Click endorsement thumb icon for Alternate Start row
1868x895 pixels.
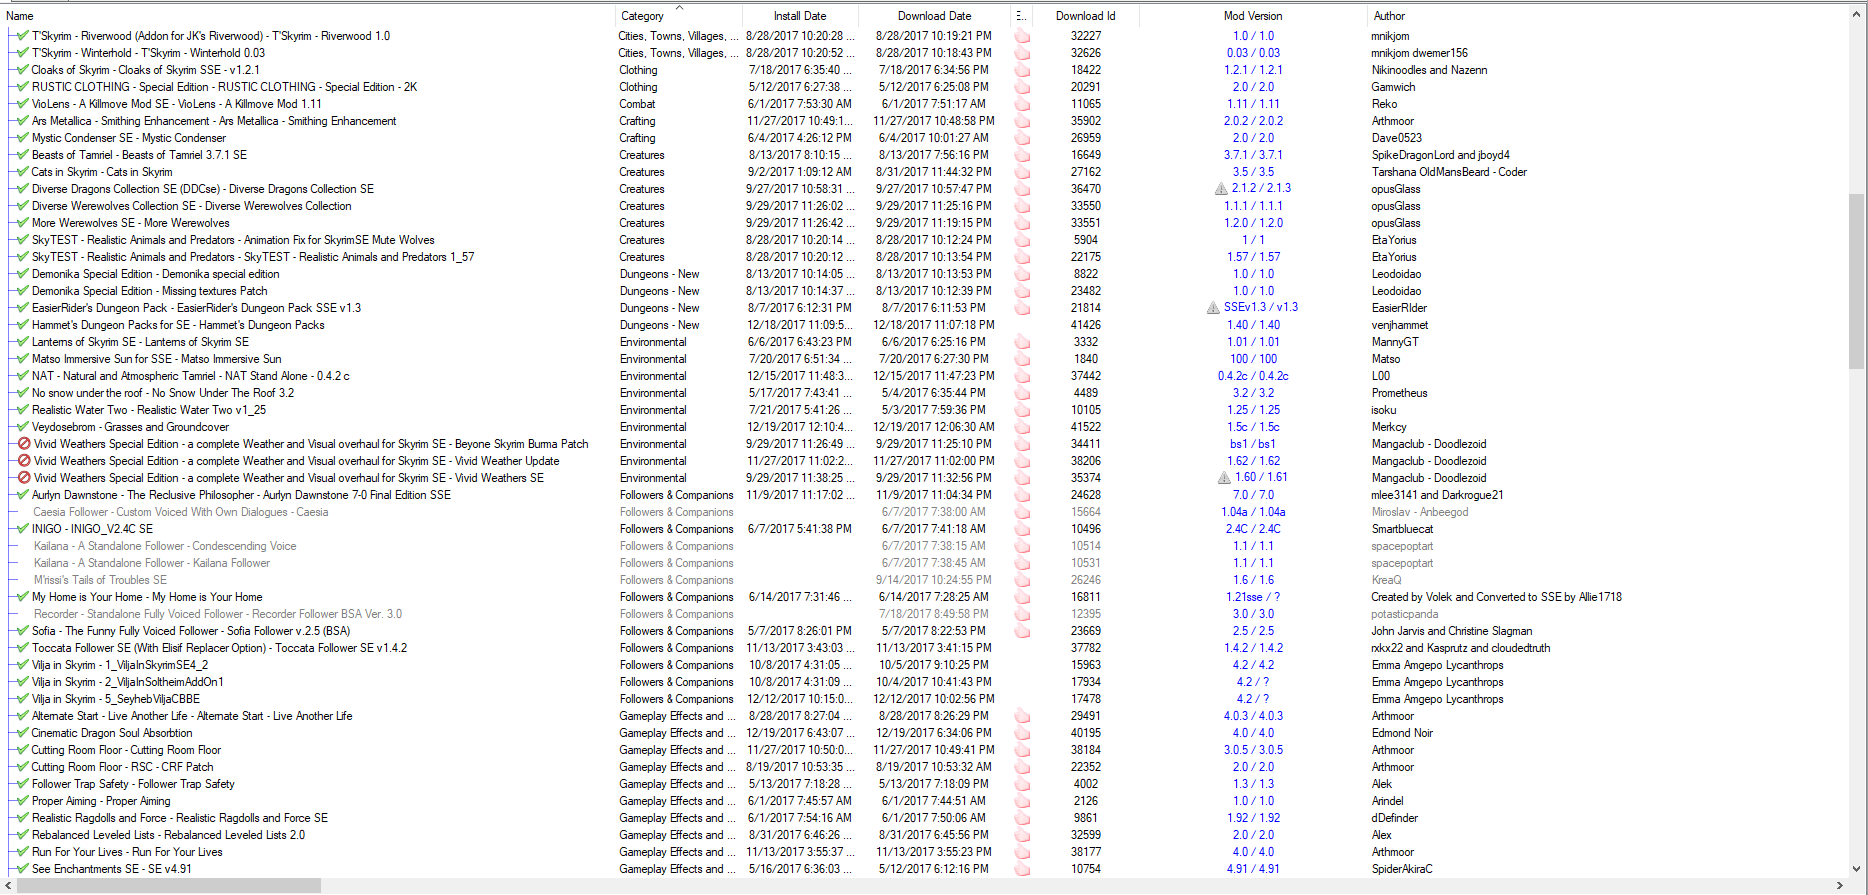pyautogui.click(x=1022, y=716)
